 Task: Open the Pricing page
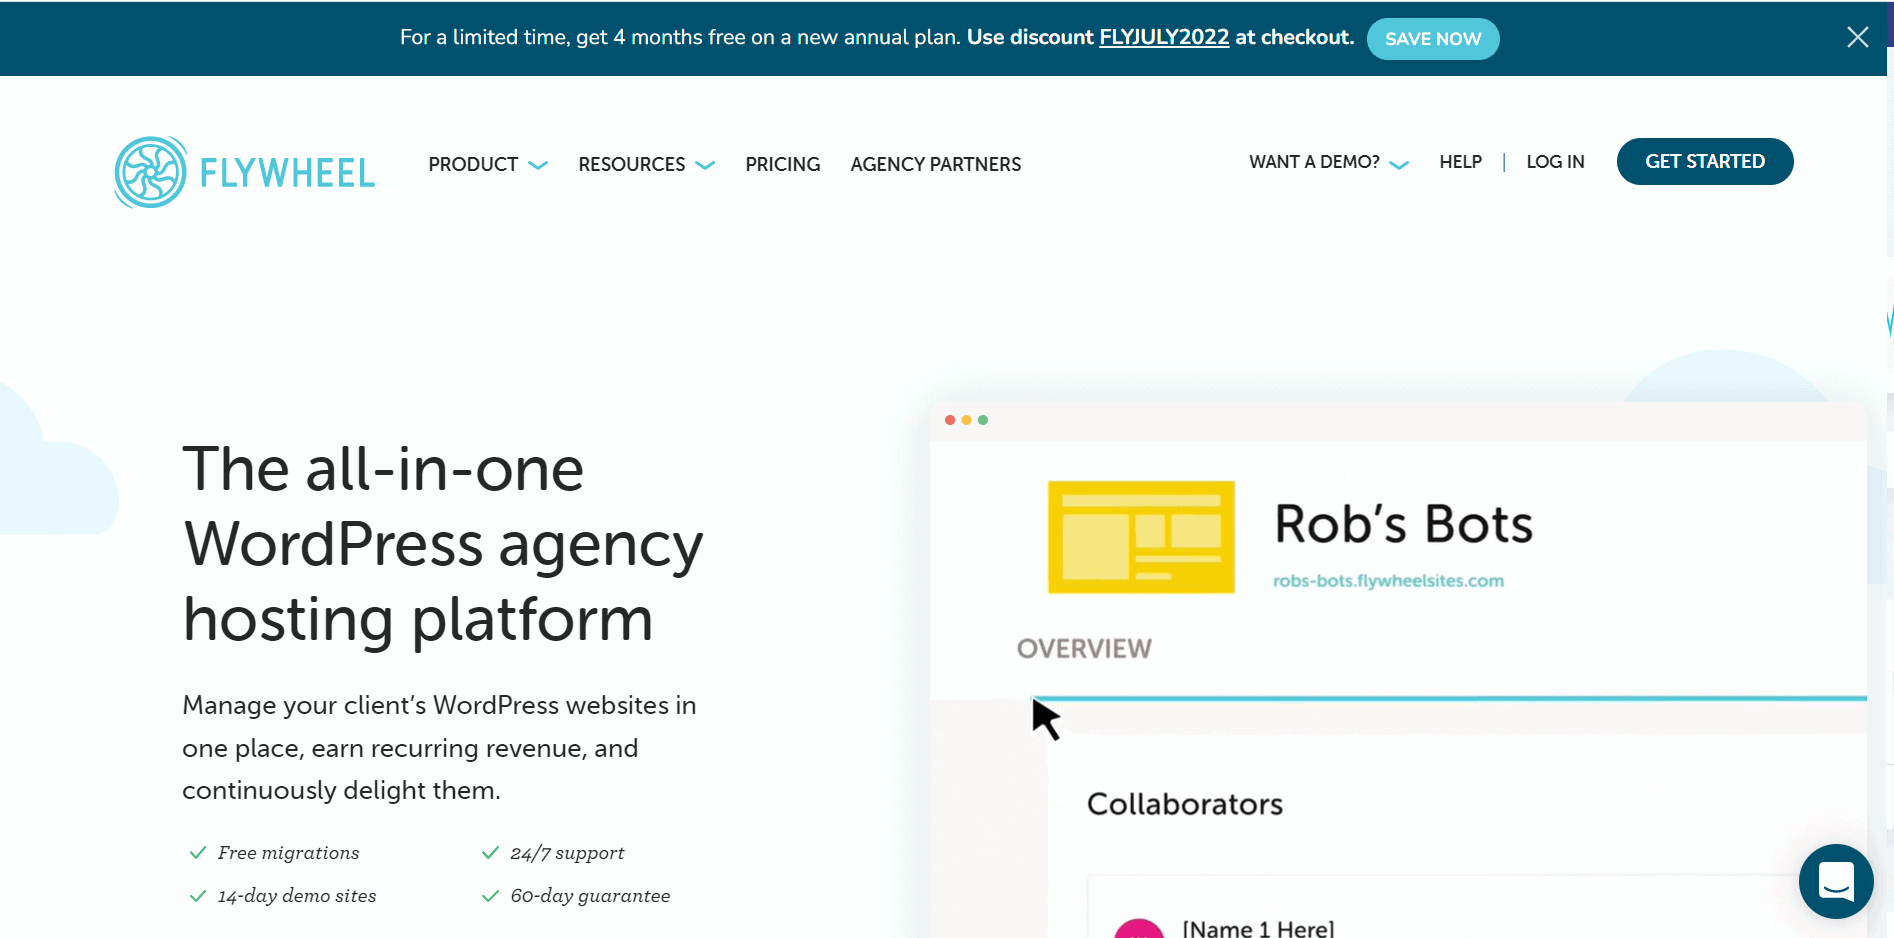pos(782,164)
